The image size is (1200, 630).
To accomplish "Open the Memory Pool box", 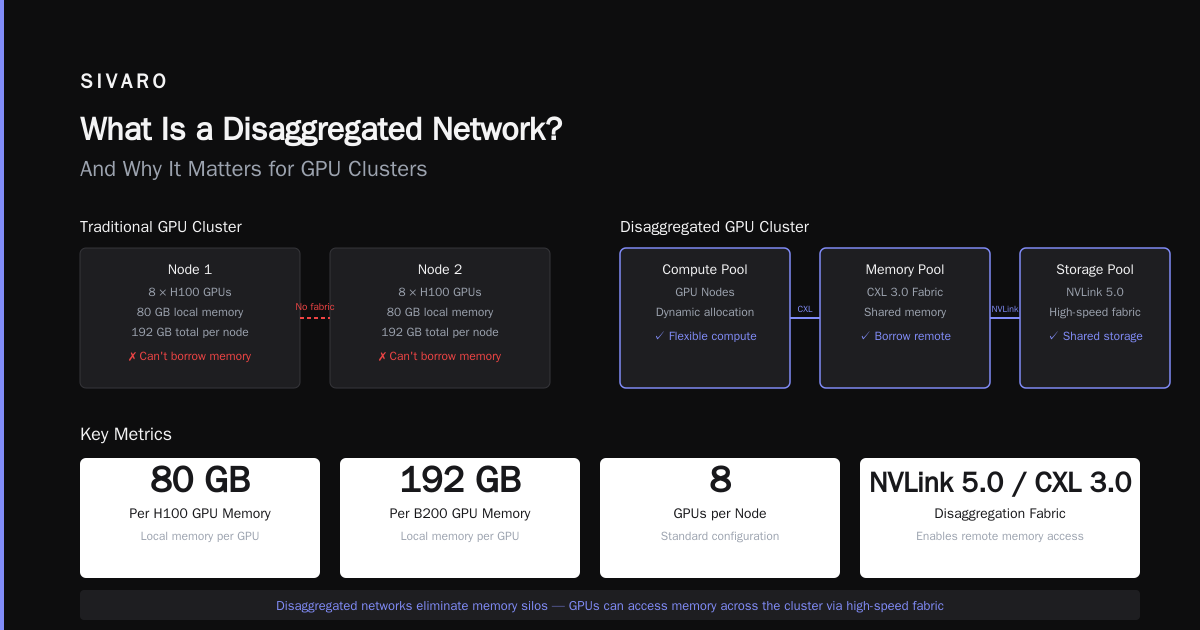I will click(905, 318).
